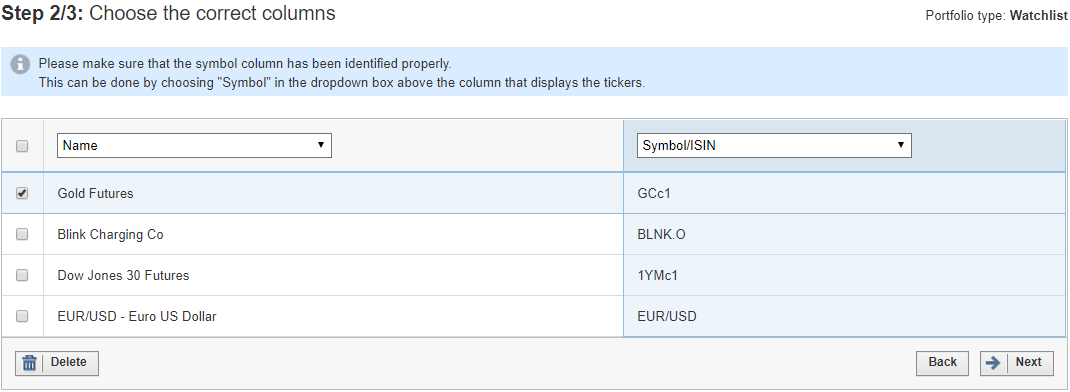Viewport: 1070px width, 392px height.
Task: Click the GCc1 symbol cell
Action: tap(844, 193)
